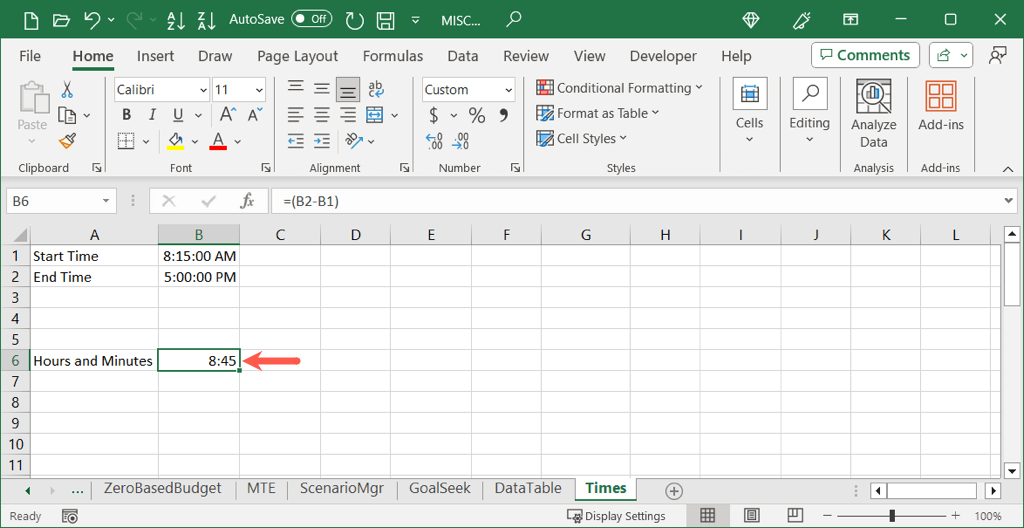Switch to the Draw tab

tap(216, 56)
